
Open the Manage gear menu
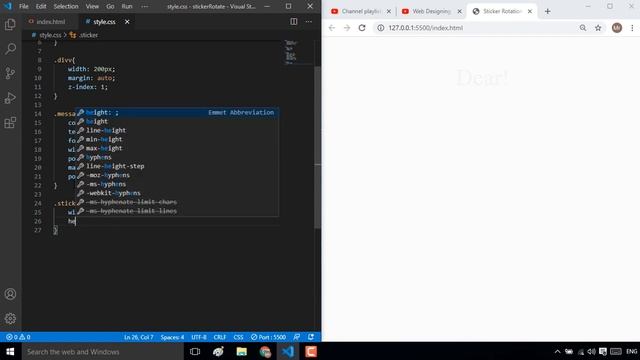pos(10,318)
